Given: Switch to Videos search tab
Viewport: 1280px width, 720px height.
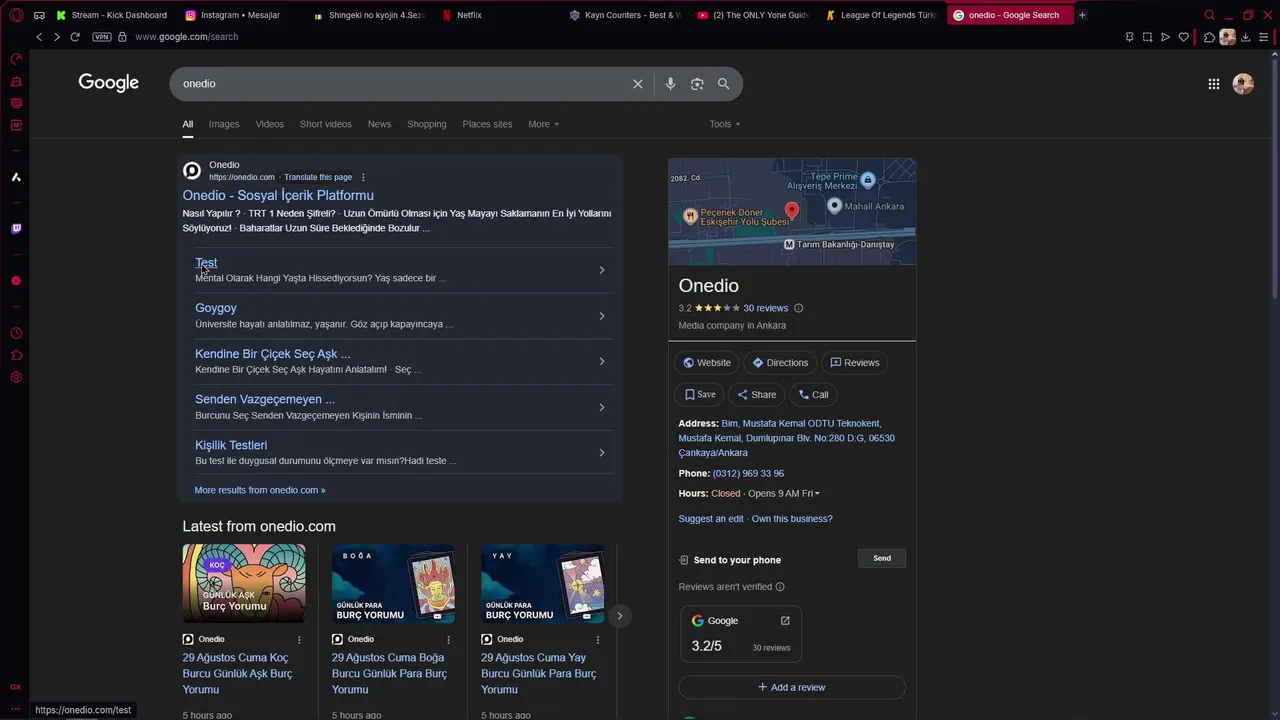Looking at the screenshot, I should click(269, 124).
